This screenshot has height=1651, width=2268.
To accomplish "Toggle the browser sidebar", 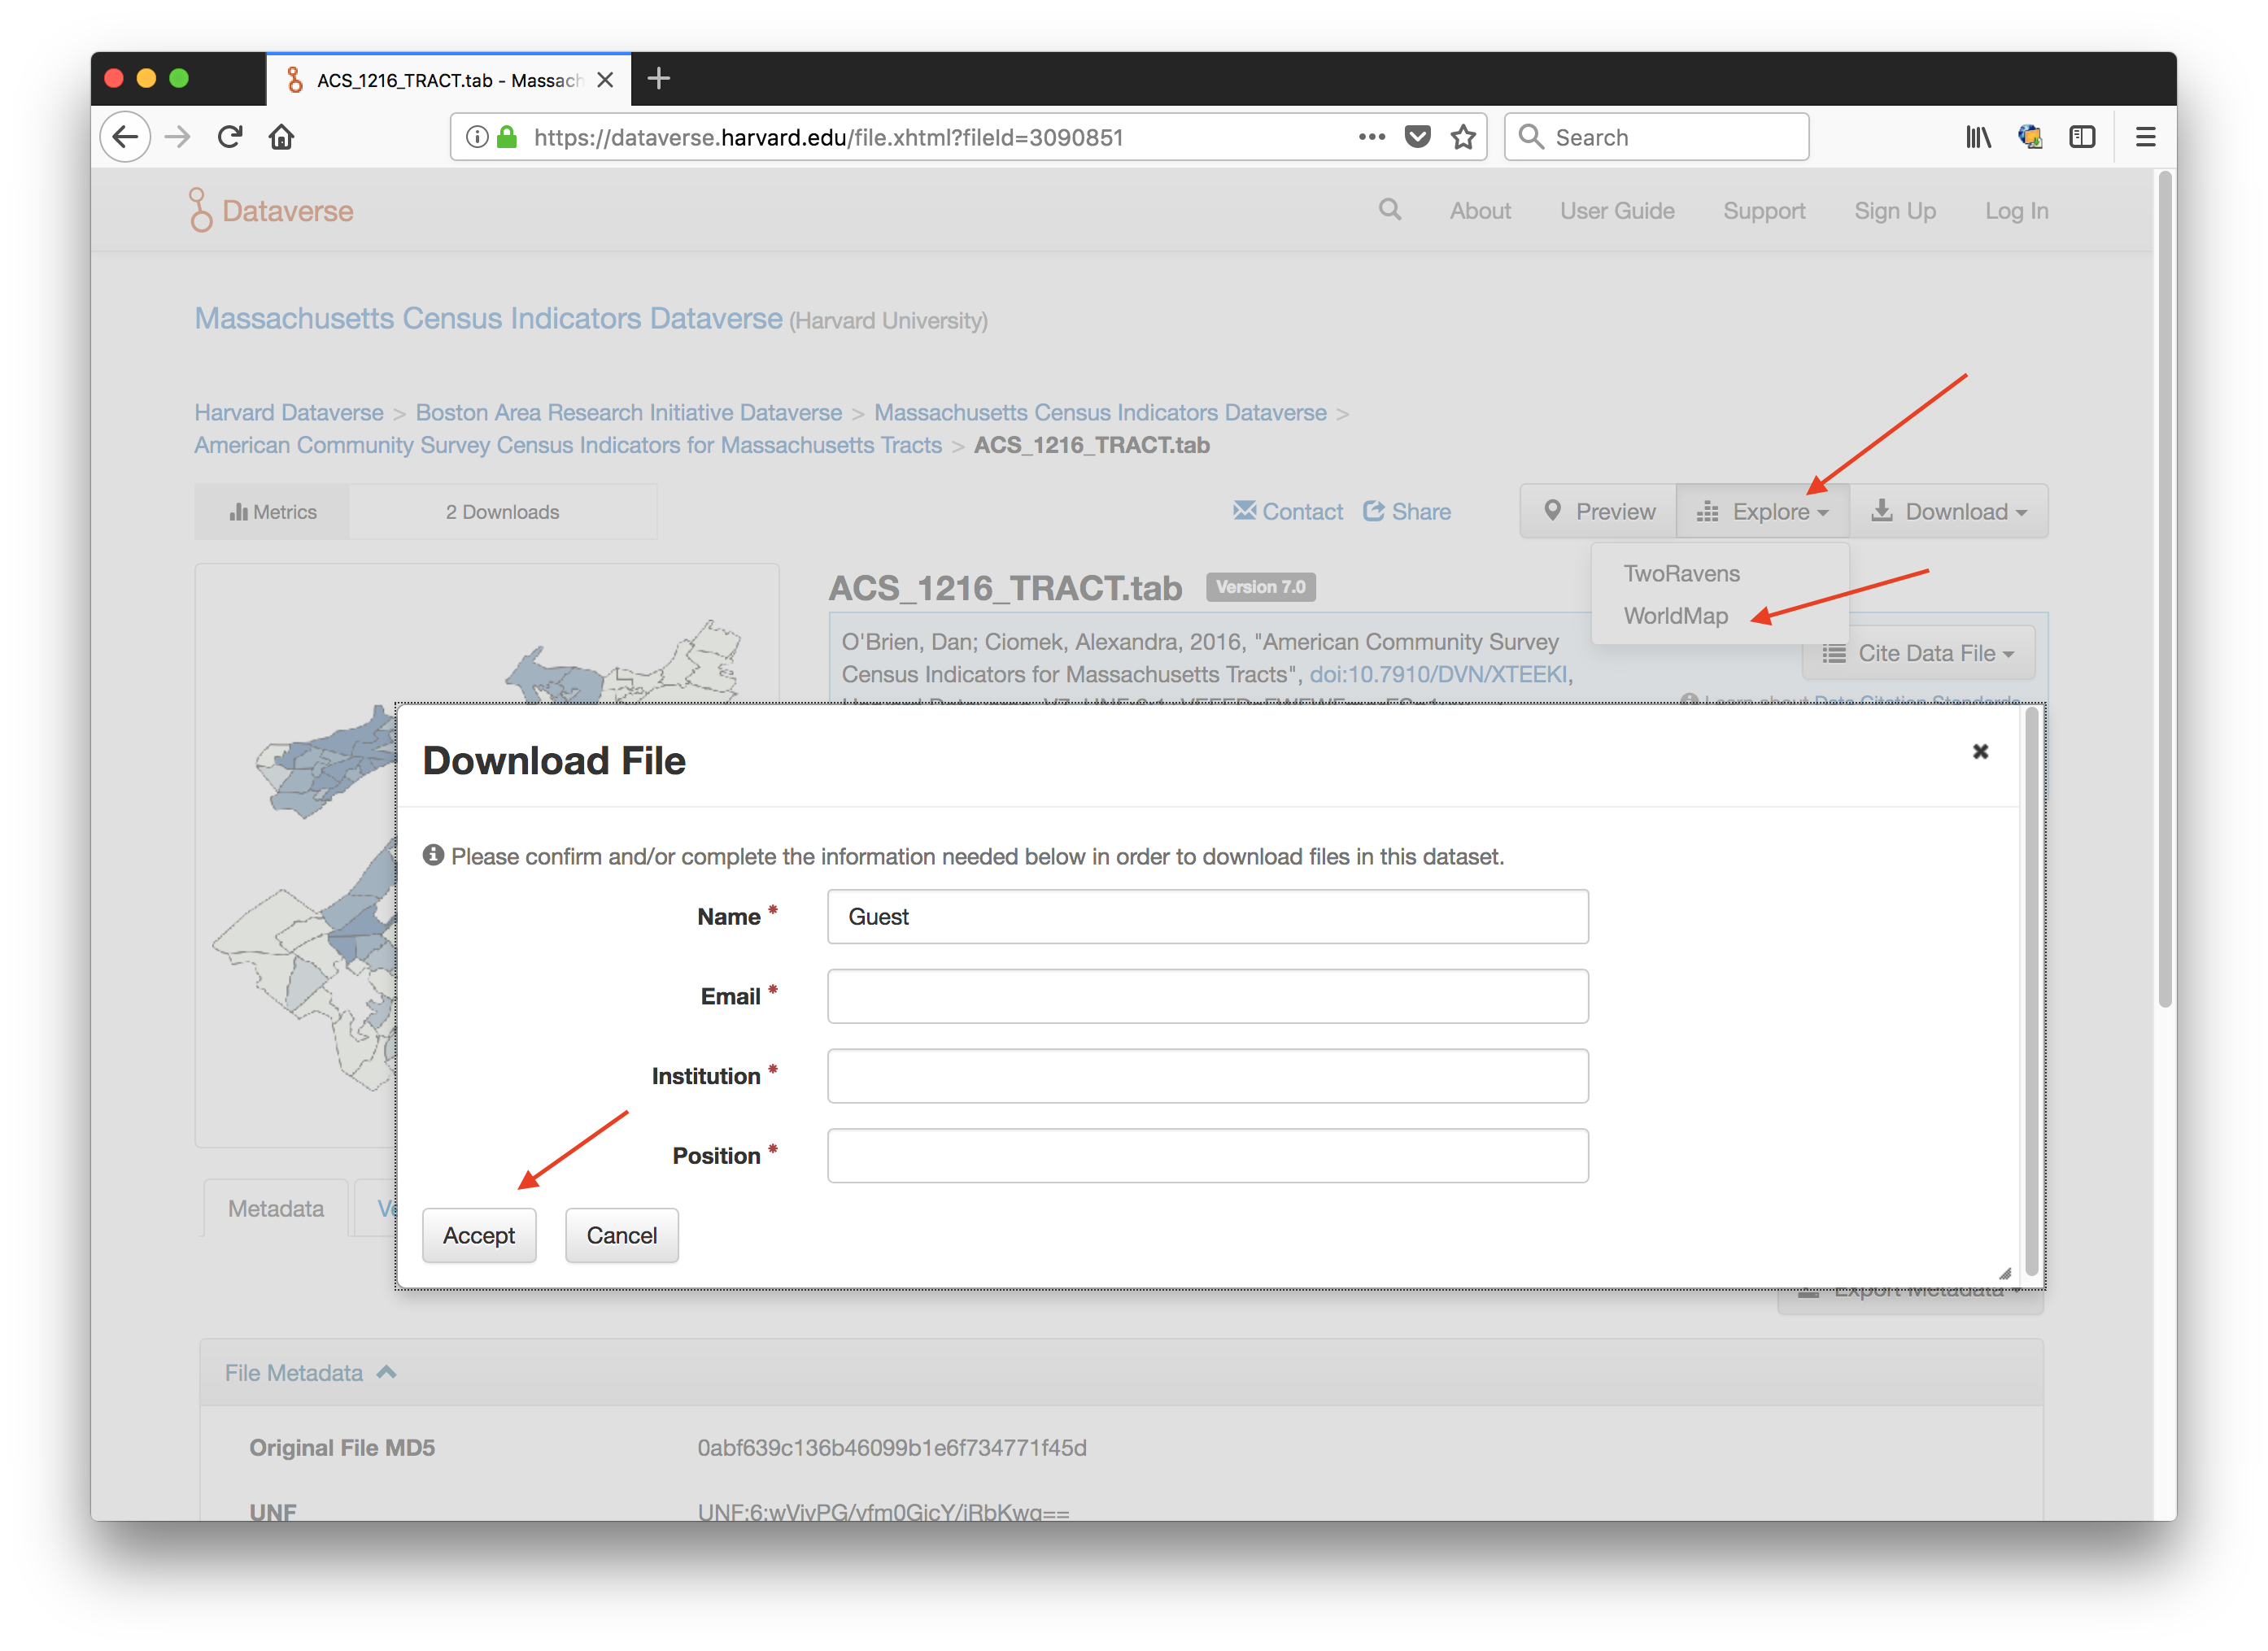I will coord(2082,137).
